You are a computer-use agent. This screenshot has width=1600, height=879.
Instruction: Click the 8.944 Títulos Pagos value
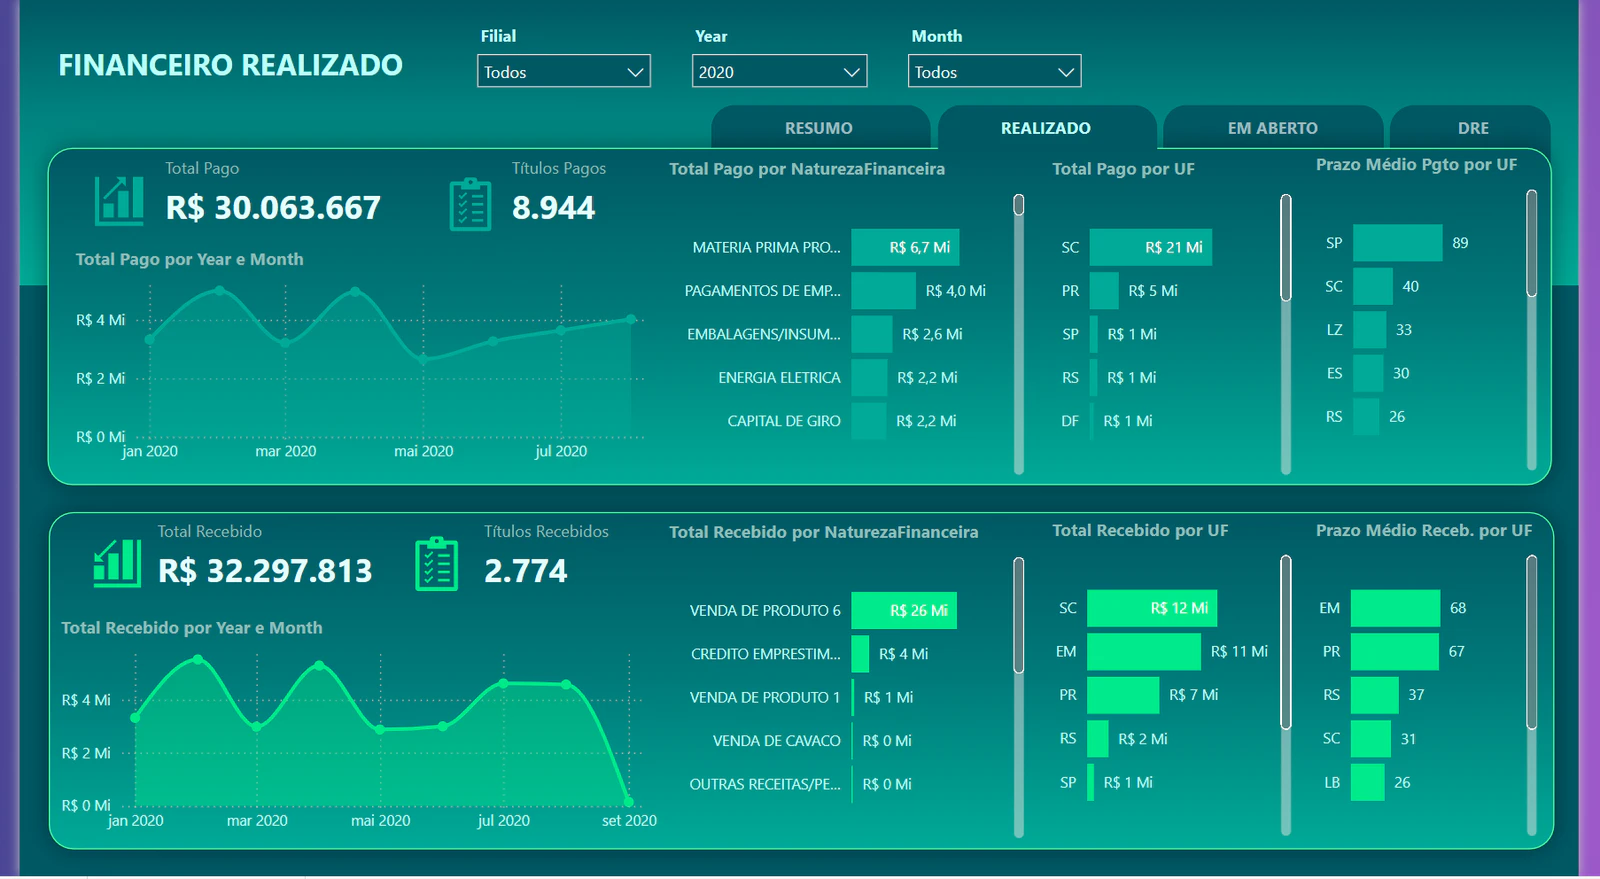[553, 208]
